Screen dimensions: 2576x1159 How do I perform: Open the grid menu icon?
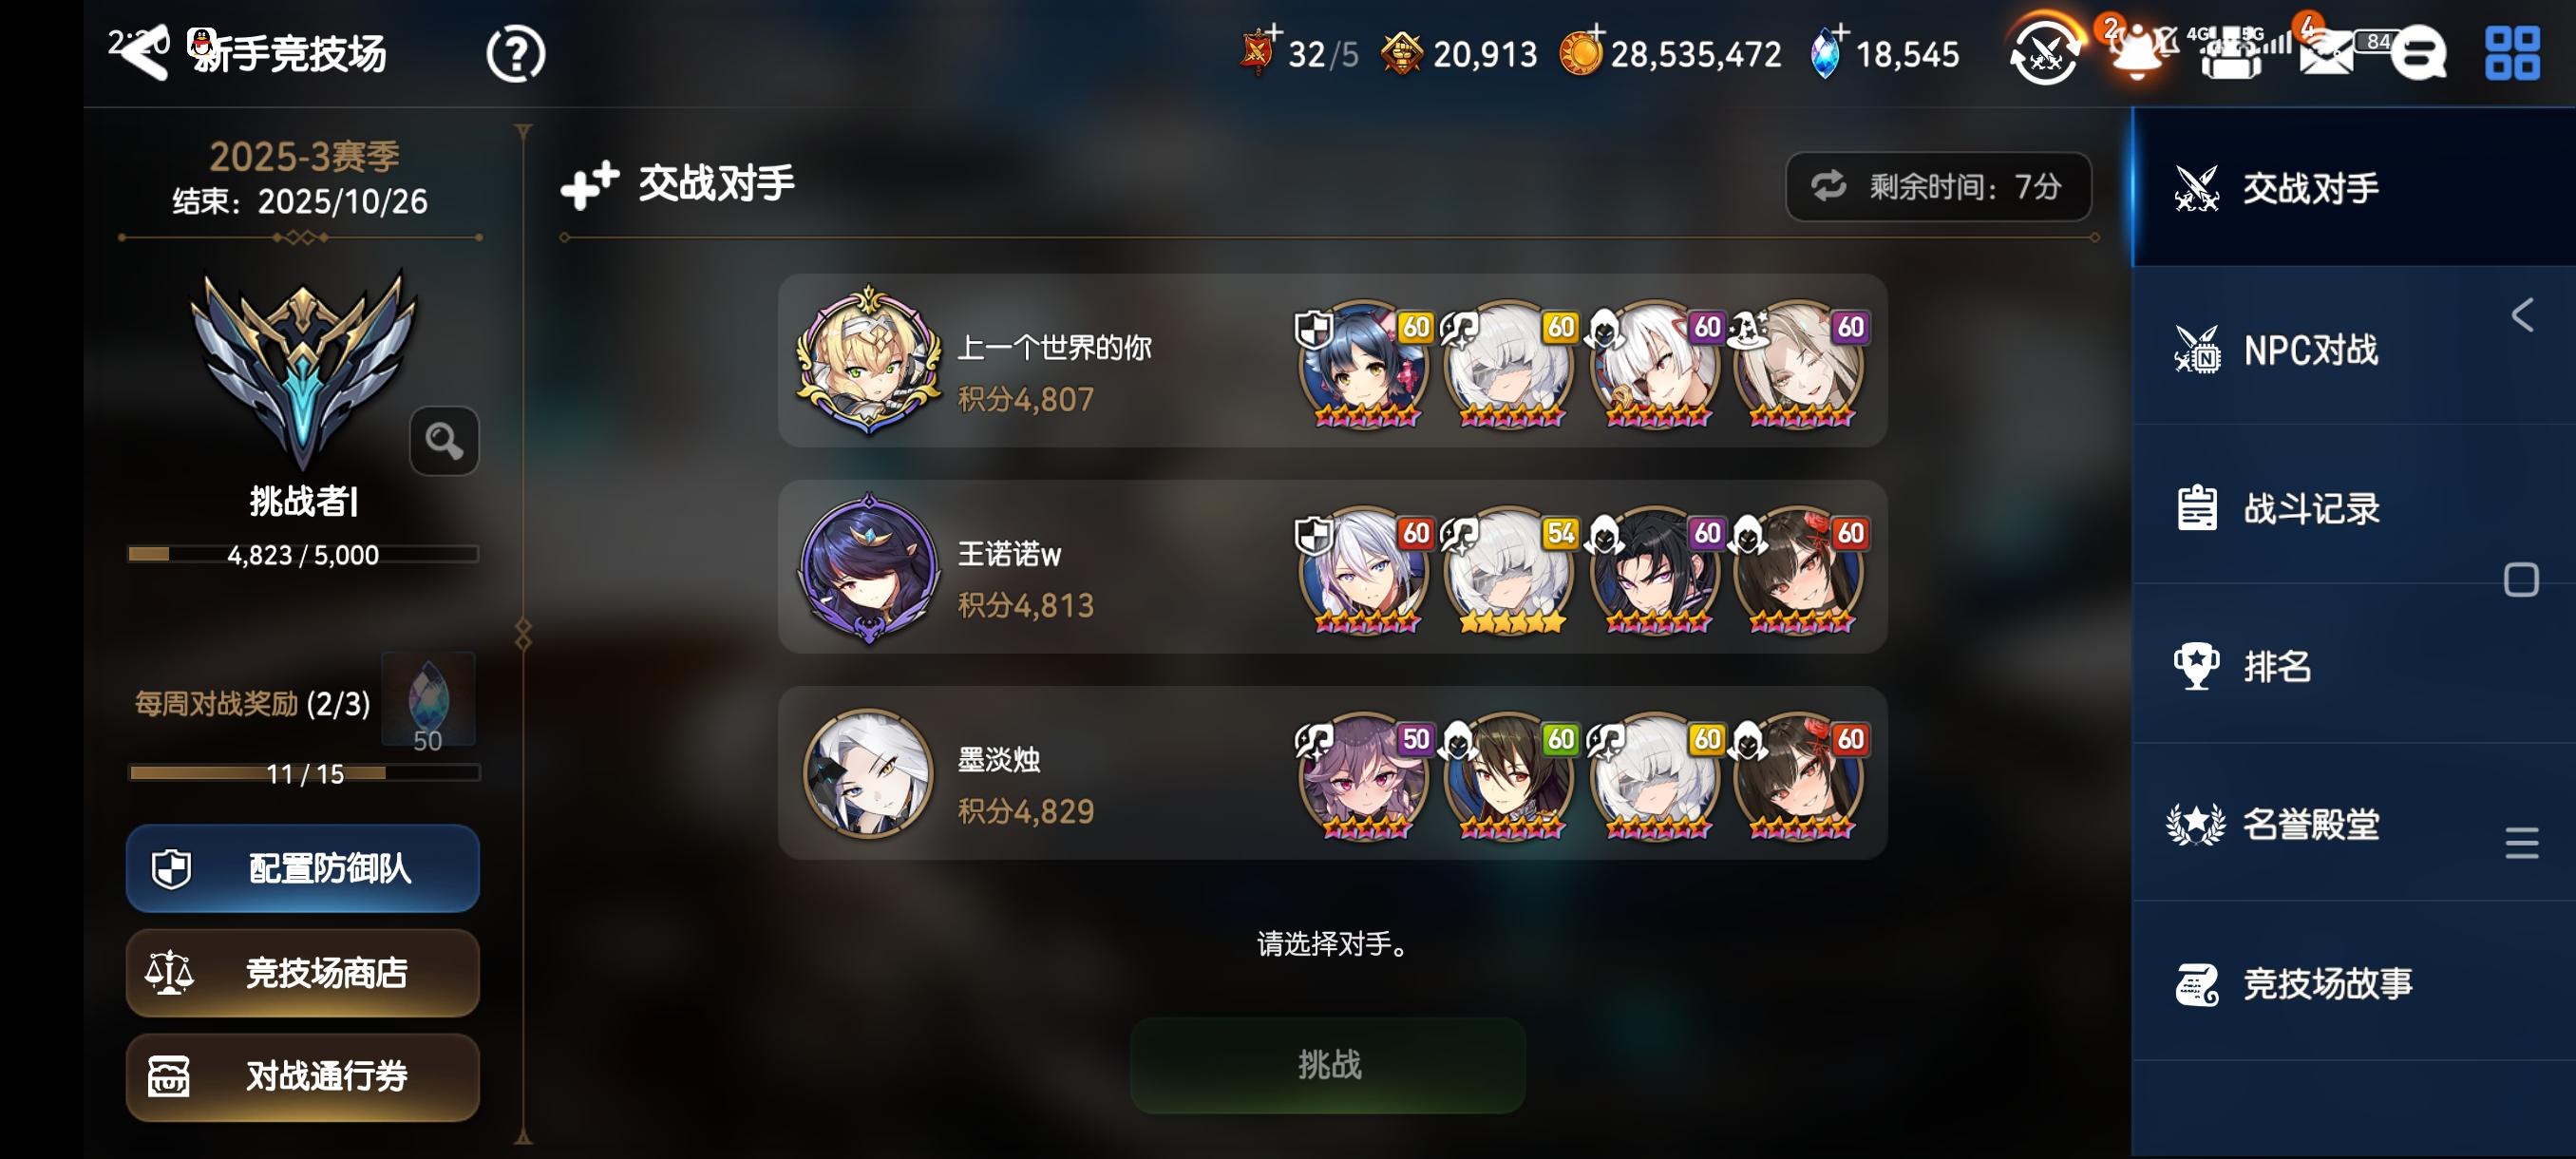[x=2512, y=53]
